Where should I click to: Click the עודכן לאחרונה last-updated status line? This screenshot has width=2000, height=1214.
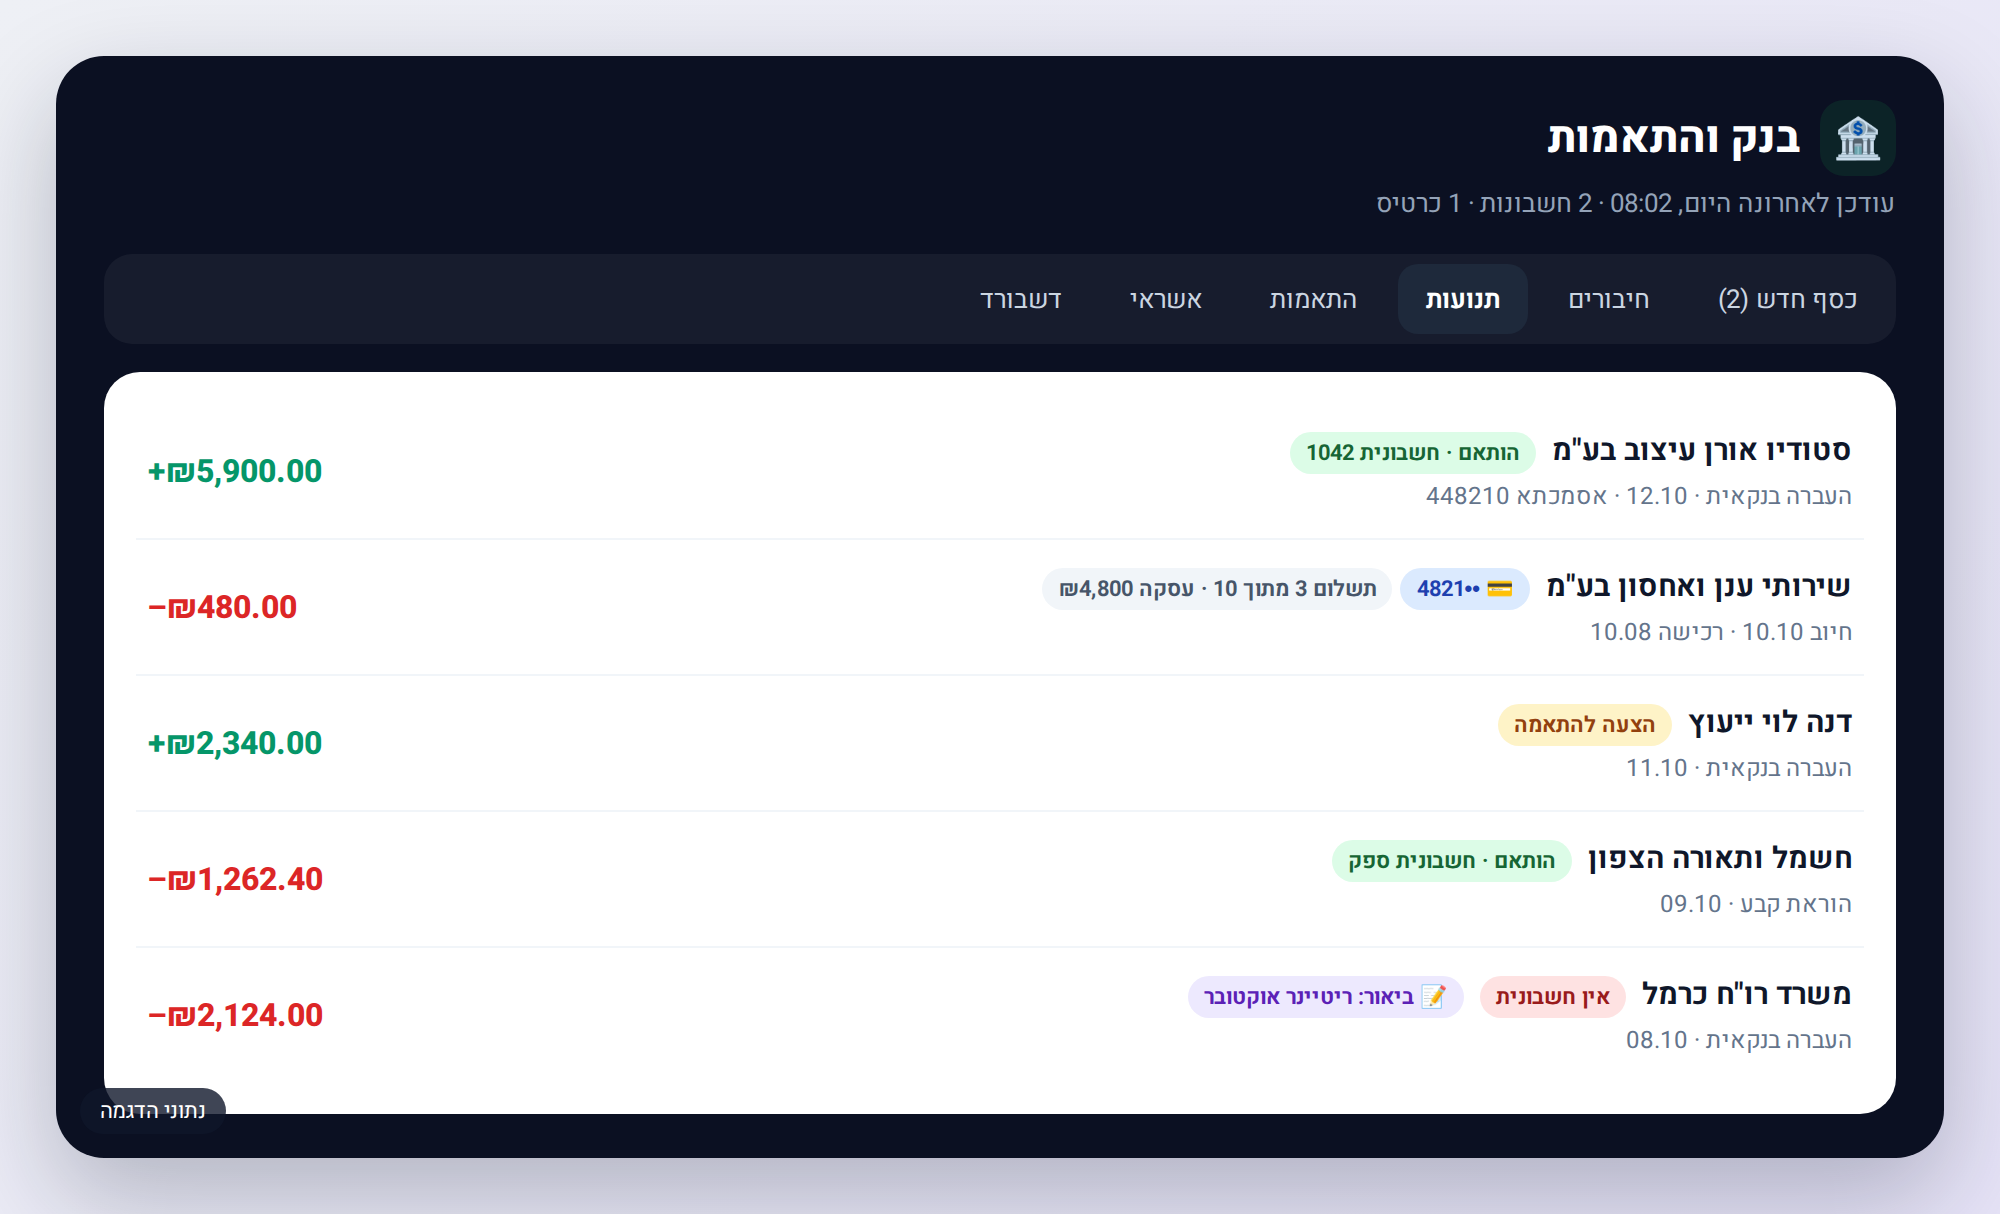[x=1635, y=203]
